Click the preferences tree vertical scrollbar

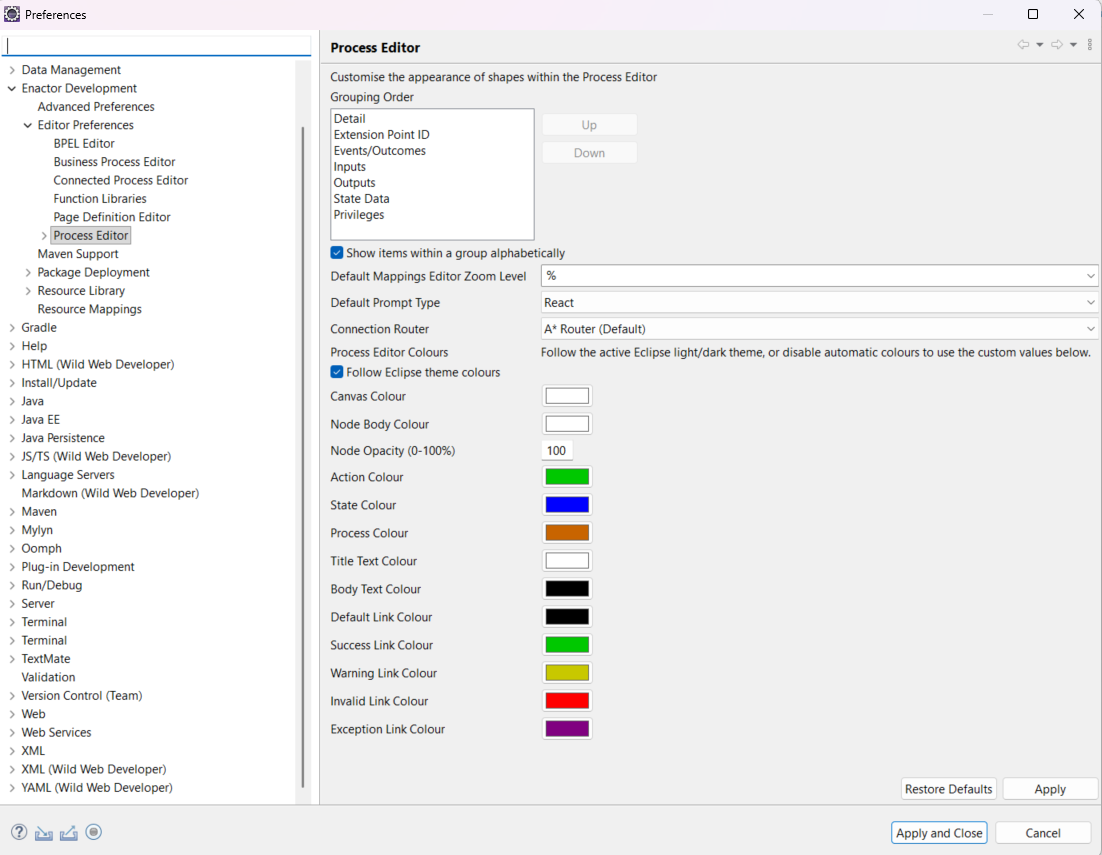pyautogui.click(x=303, y=457)
